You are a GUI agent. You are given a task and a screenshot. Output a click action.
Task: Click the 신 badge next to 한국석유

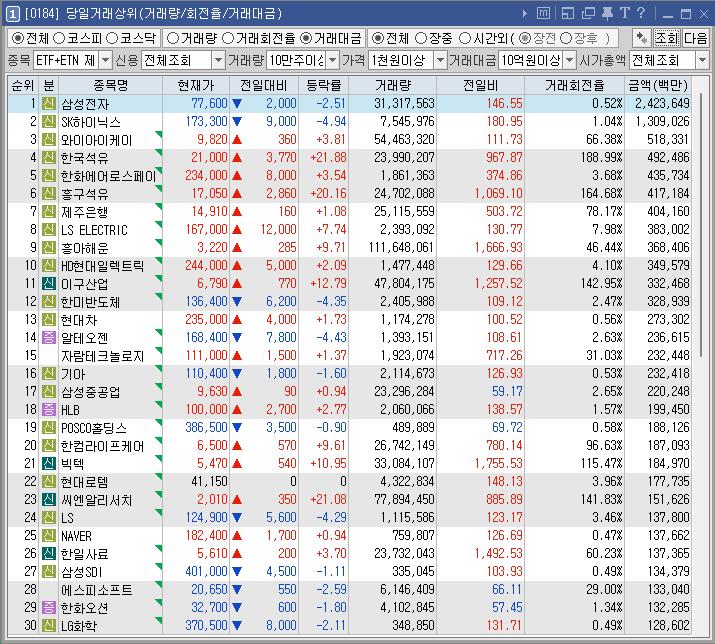[49, 157]
